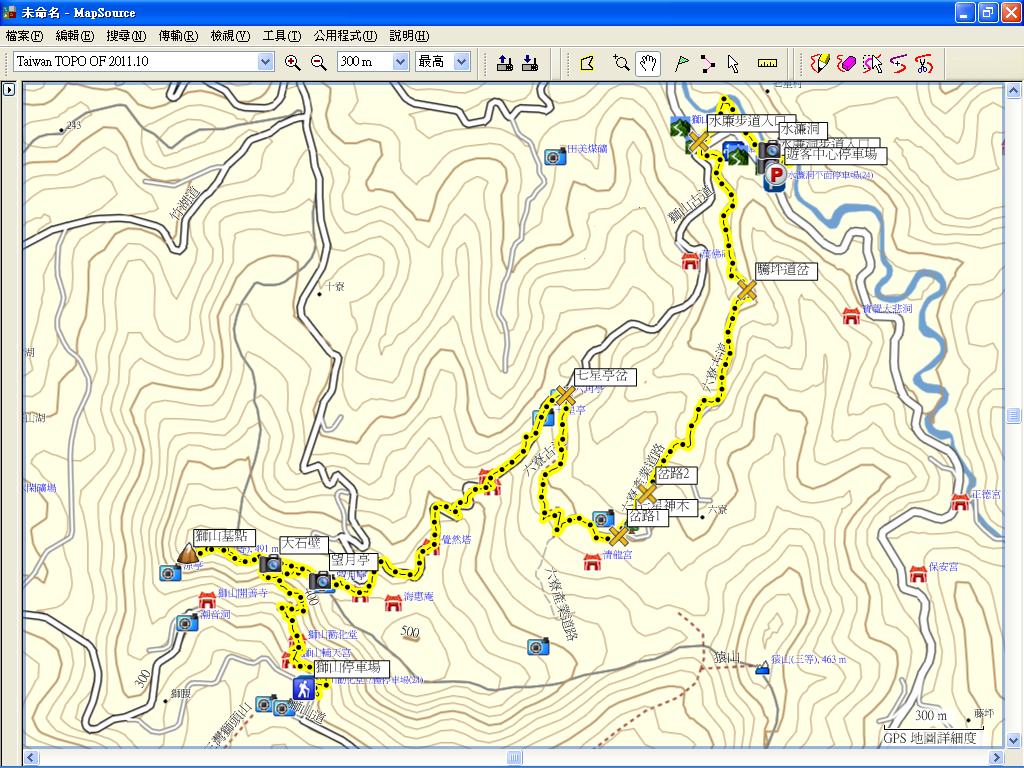The height and width of the screenshot is (768, 1024).
Task: Click the 望月亭 waypoint label
Action: tap(353, 561)
